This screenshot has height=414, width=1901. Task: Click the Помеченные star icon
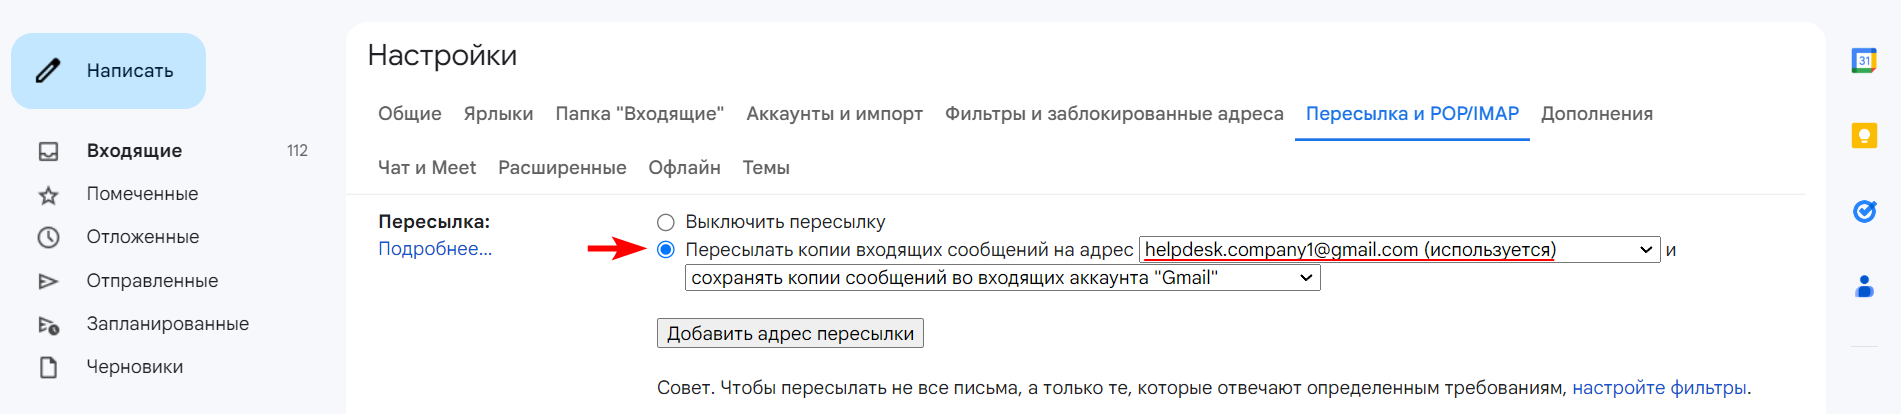coord(48,195)
